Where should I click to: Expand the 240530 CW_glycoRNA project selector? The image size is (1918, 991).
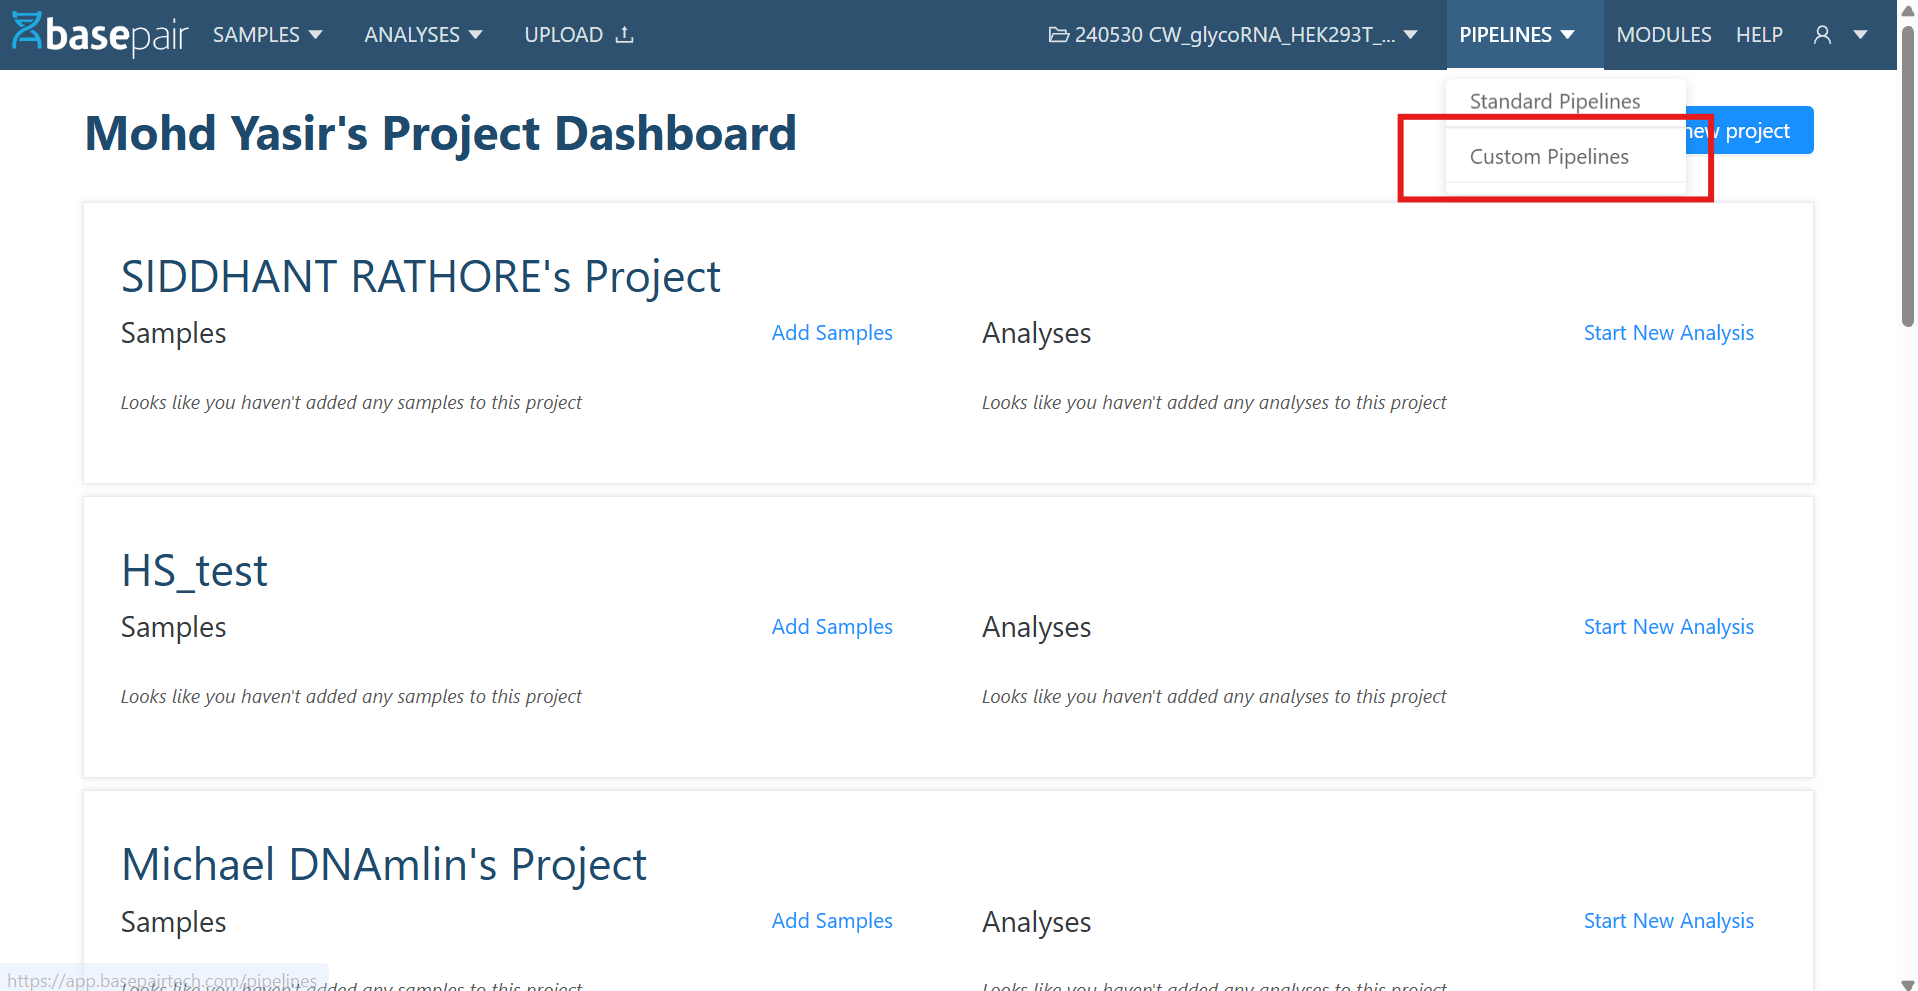(x=1412, y=34)
